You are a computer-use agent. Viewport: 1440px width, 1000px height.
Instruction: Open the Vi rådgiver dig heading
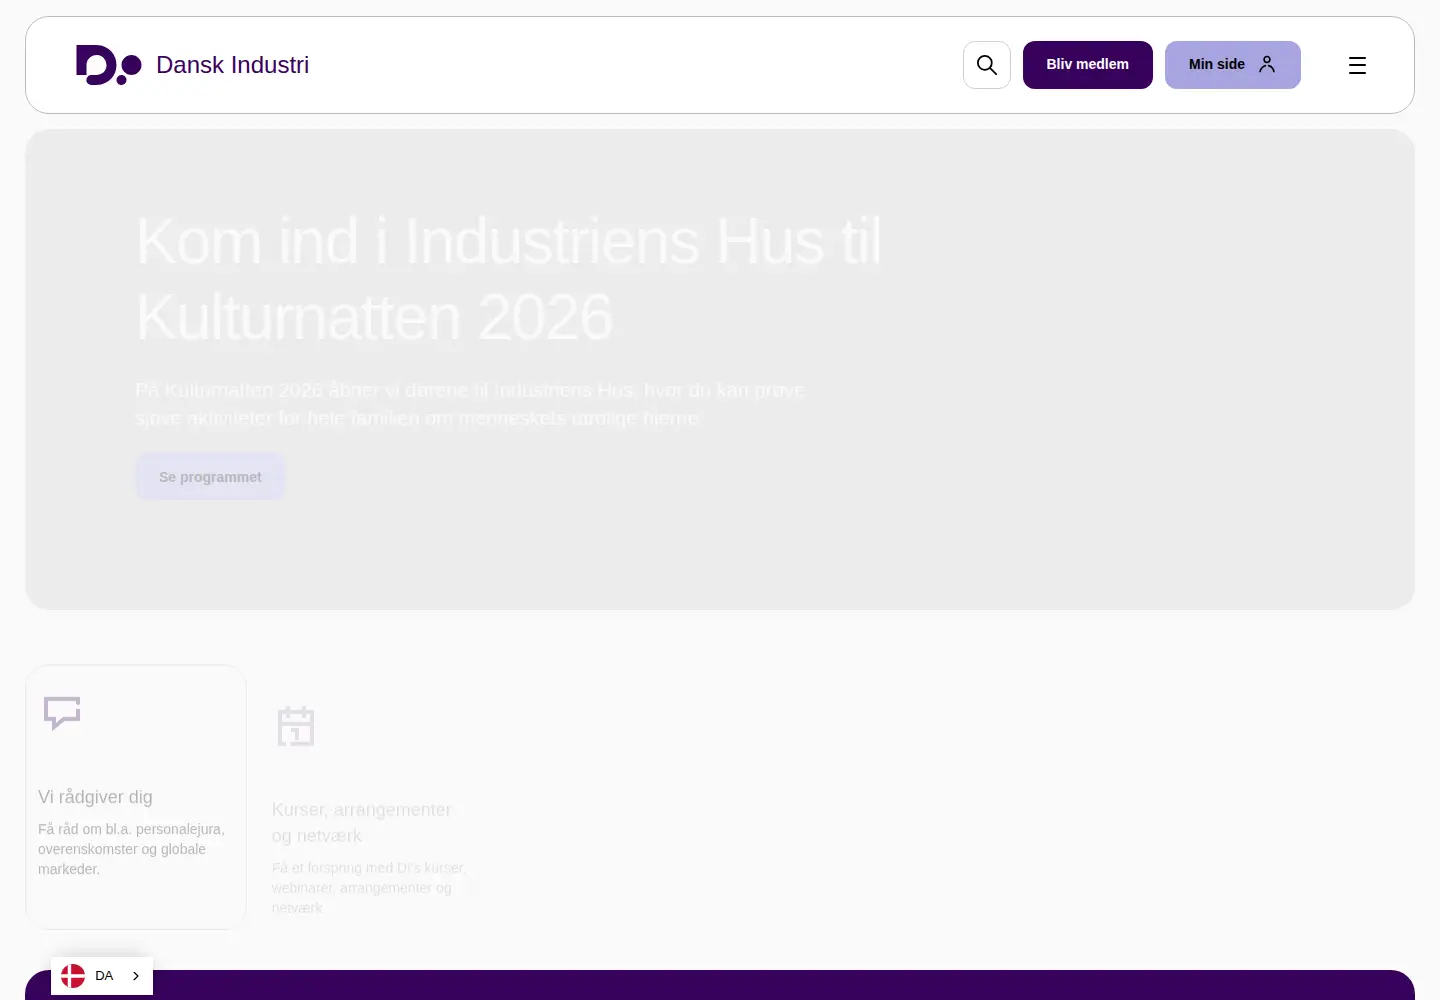coord(95,797)
